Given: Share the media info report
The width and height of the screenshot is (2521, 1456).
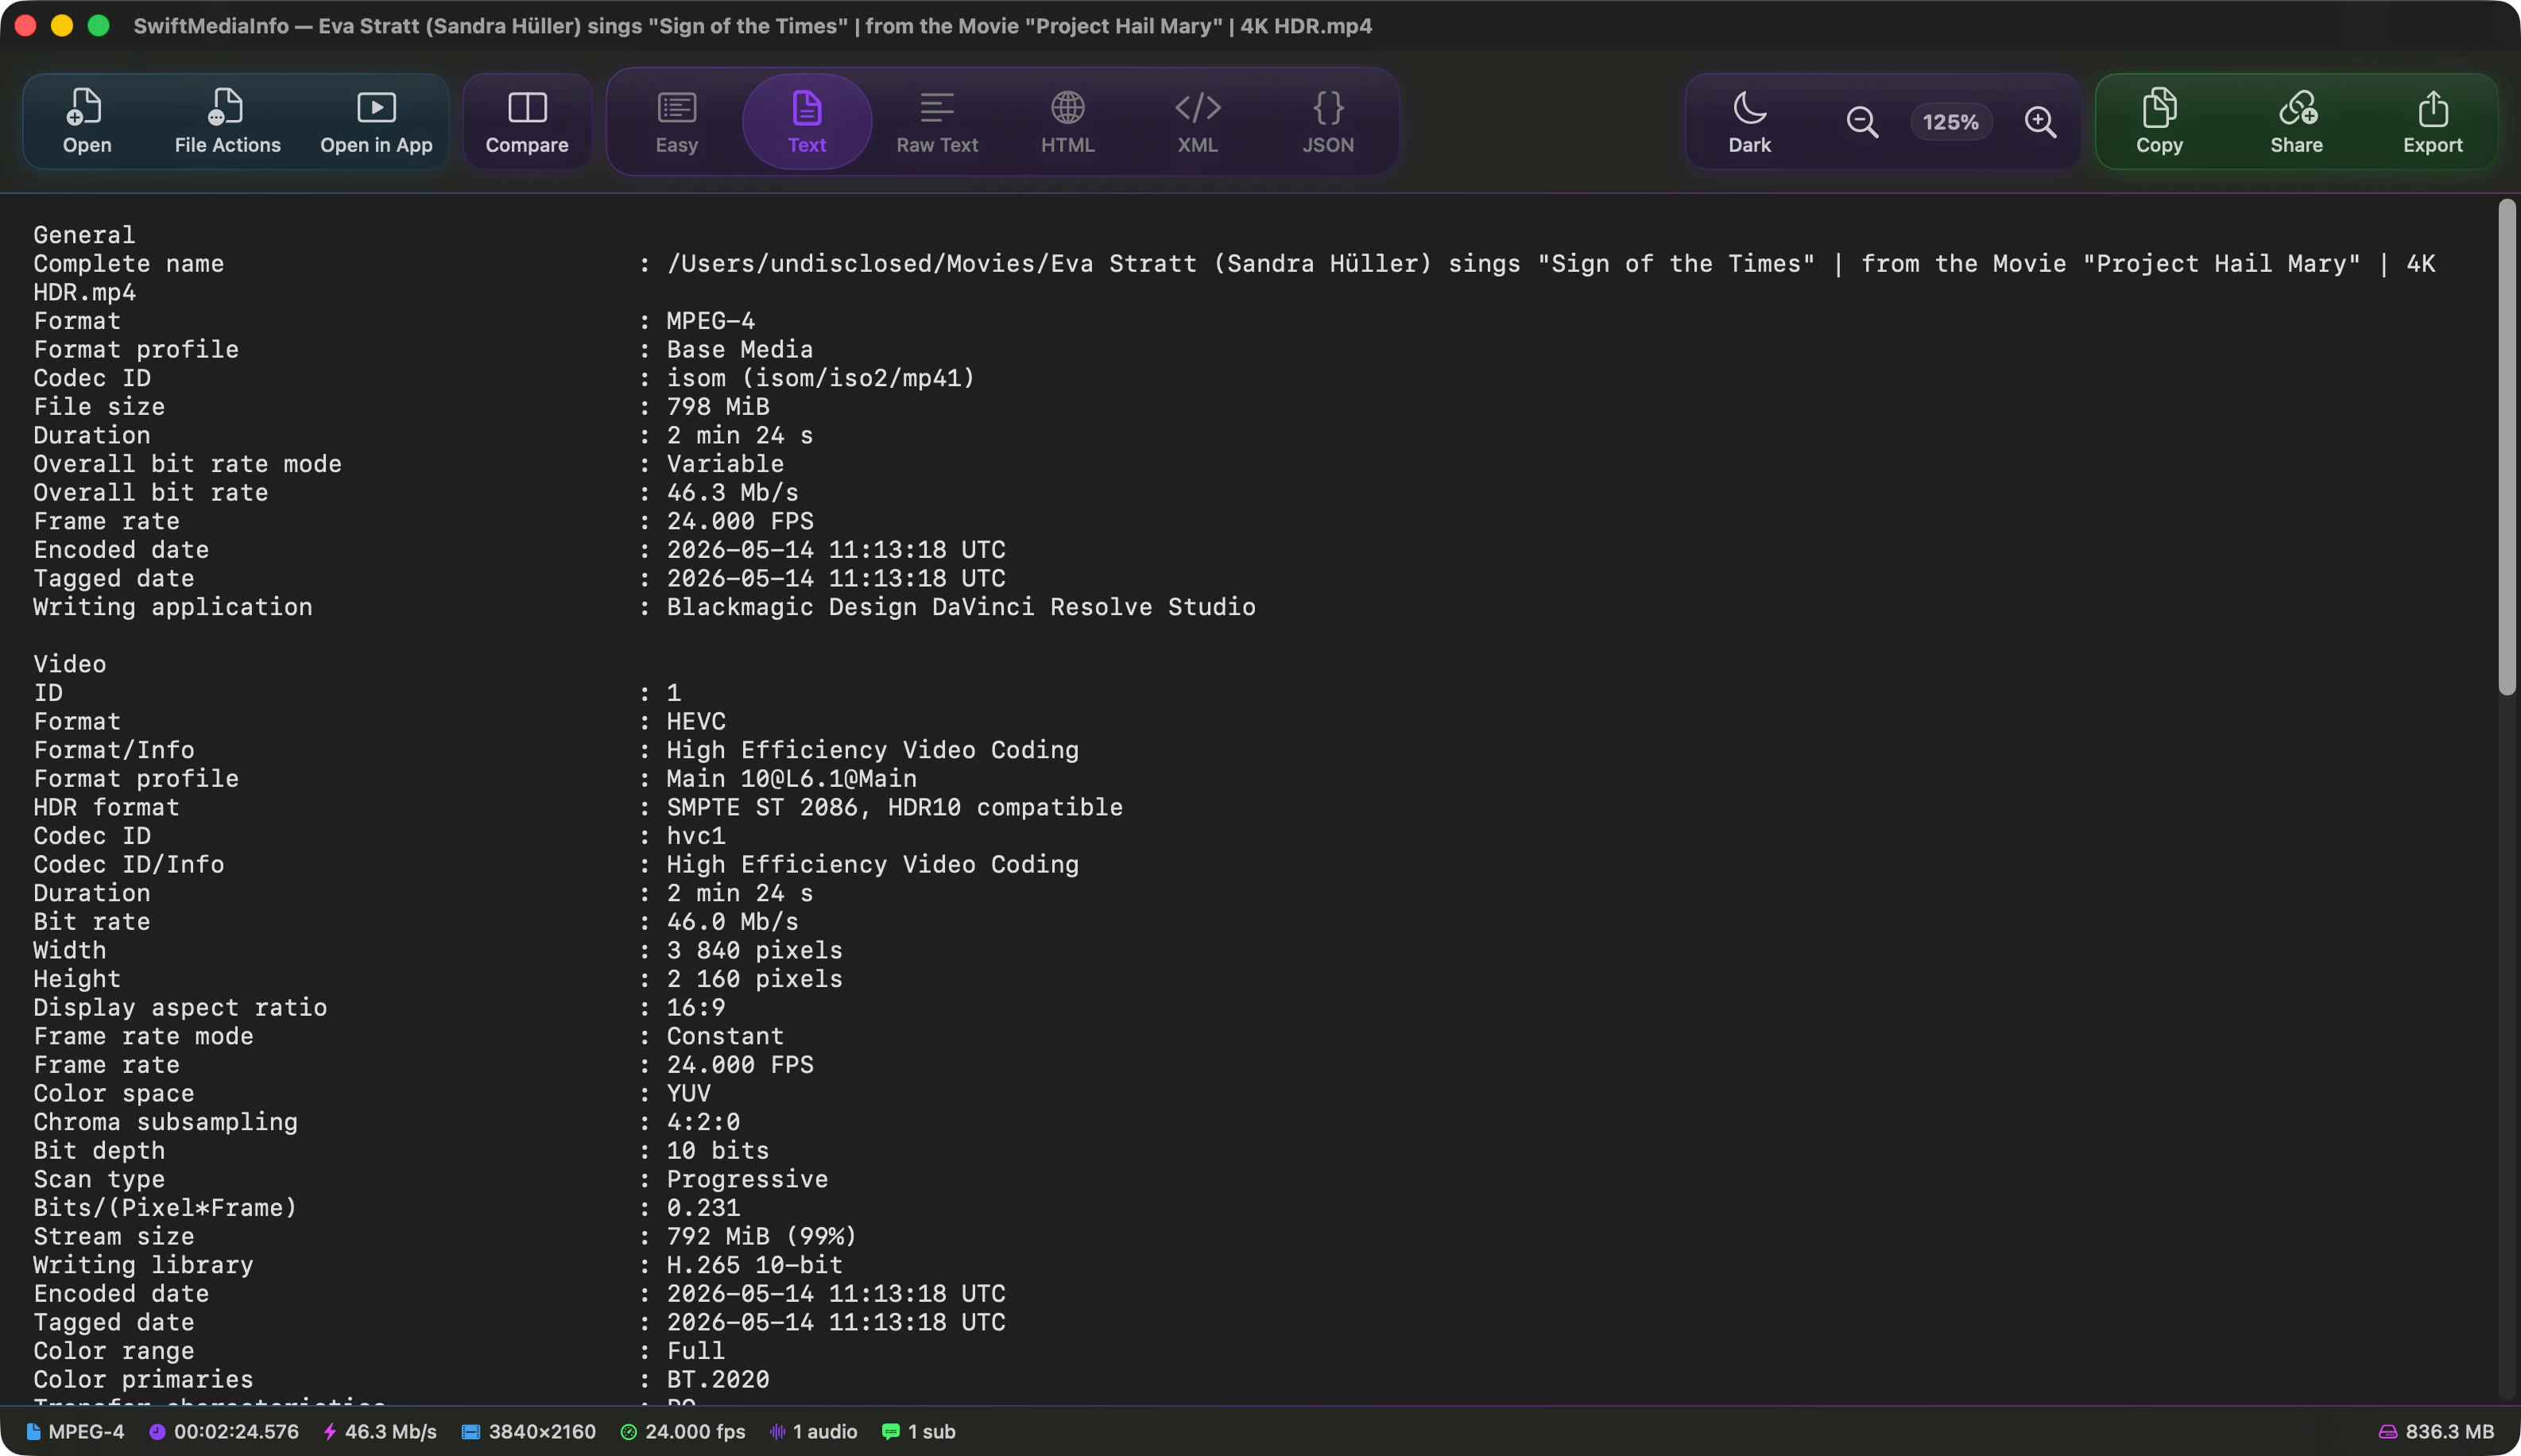Looking at the screenshot, I should [2297, 121].
